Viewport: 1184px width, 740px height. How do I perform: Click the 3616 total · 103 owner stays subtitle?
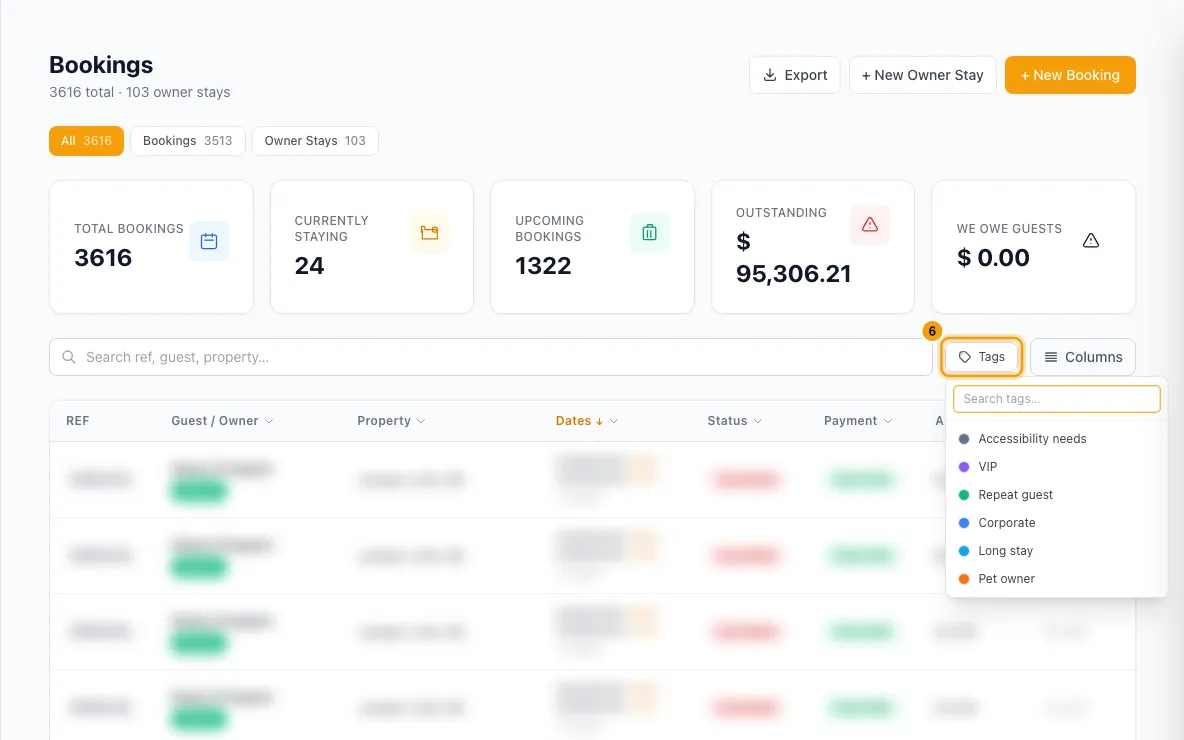140,92
